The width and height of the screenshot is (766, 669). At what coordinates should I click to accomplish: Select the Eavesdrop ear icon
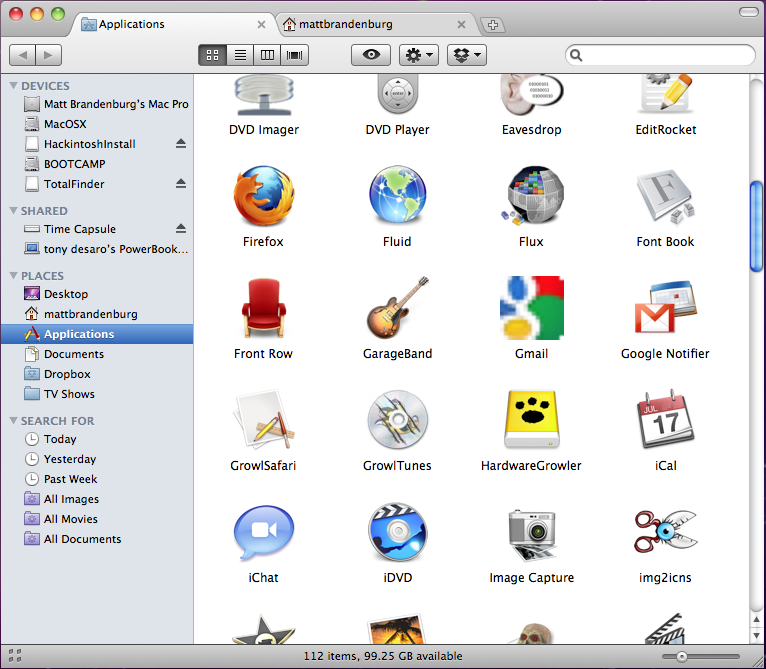[x=532, y=94]
